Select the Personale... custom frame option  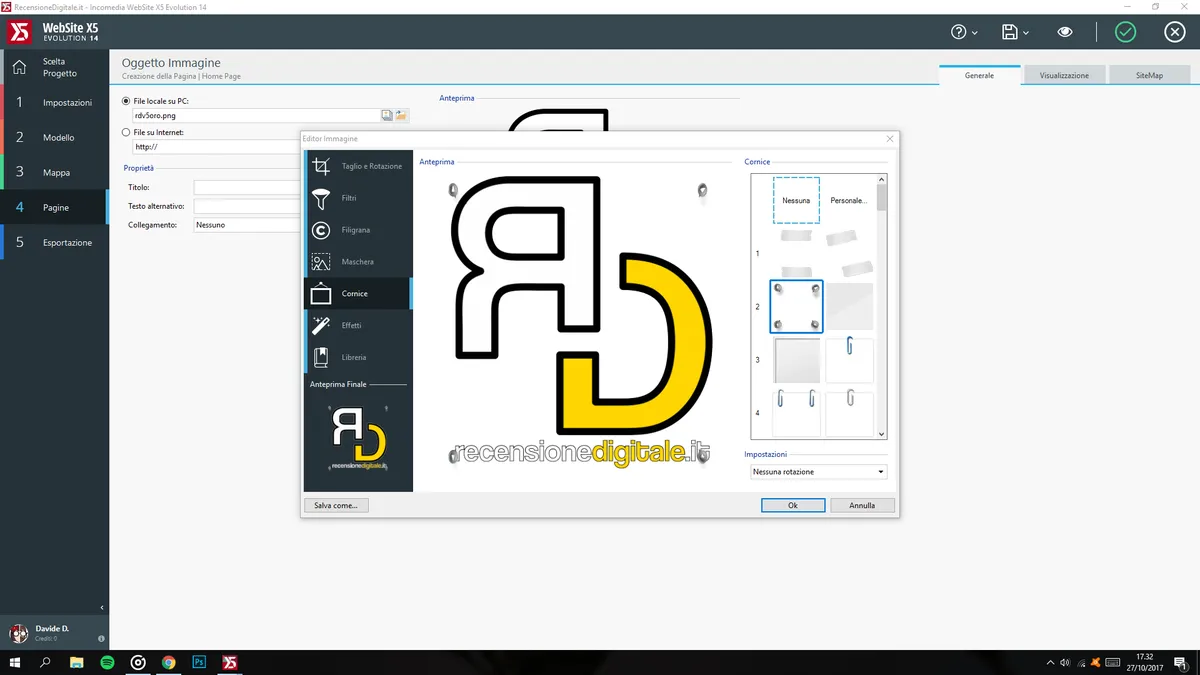tap(849, 200)
